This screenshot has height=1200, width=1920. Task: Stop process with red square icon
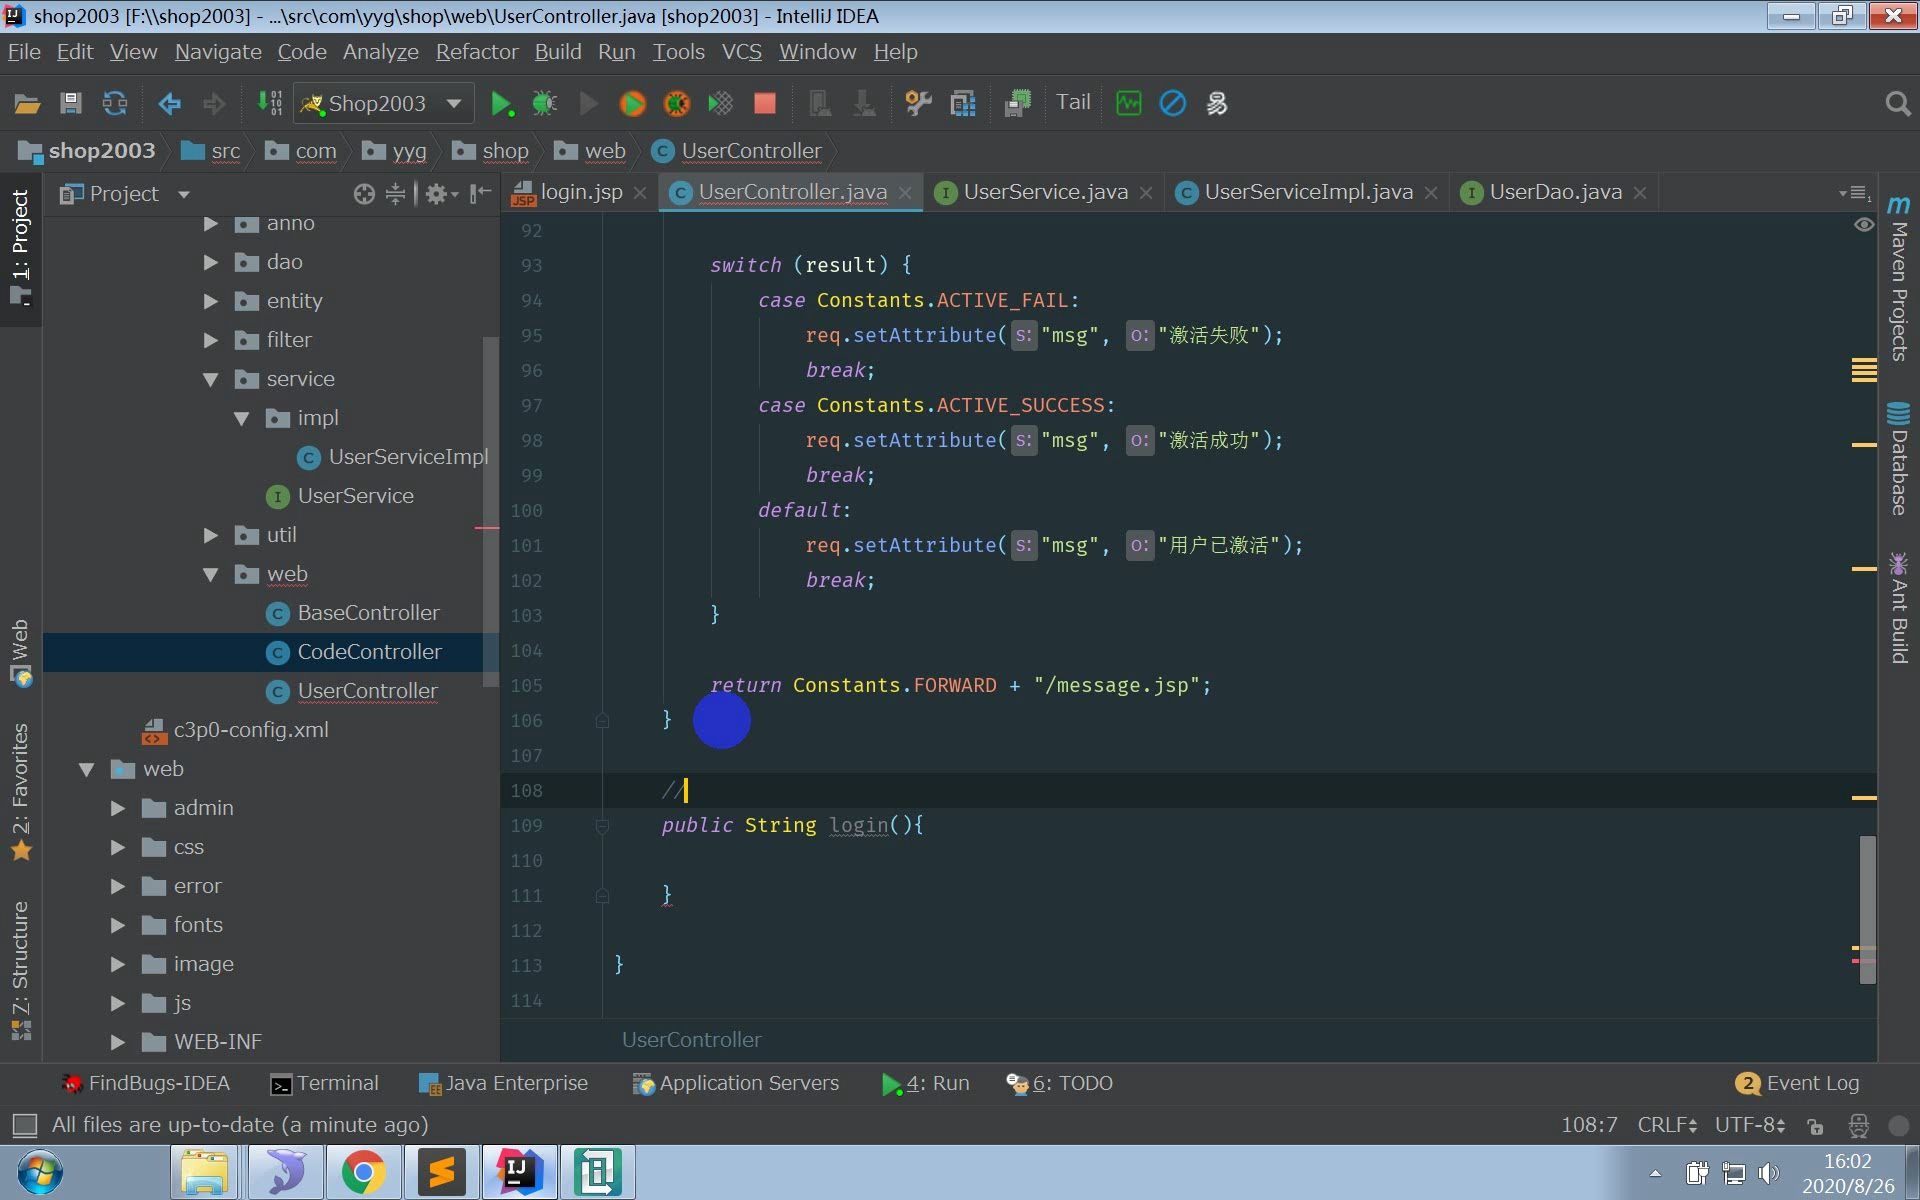[765, 103]
